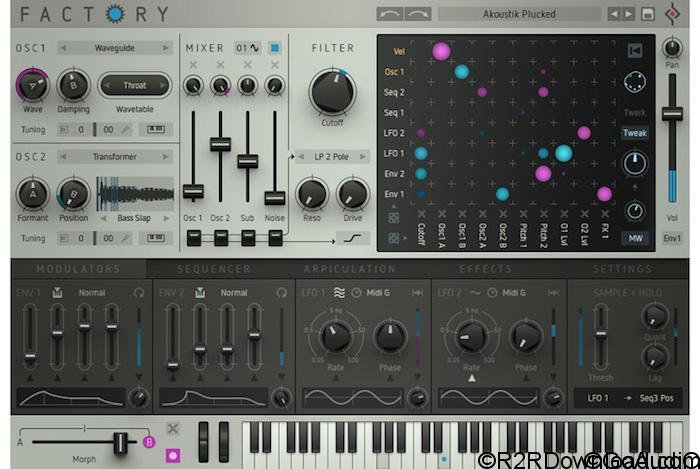Screen dimensions: 700x469
Task: Click the redo arrow in the header
Action: [x=418, y=14]
